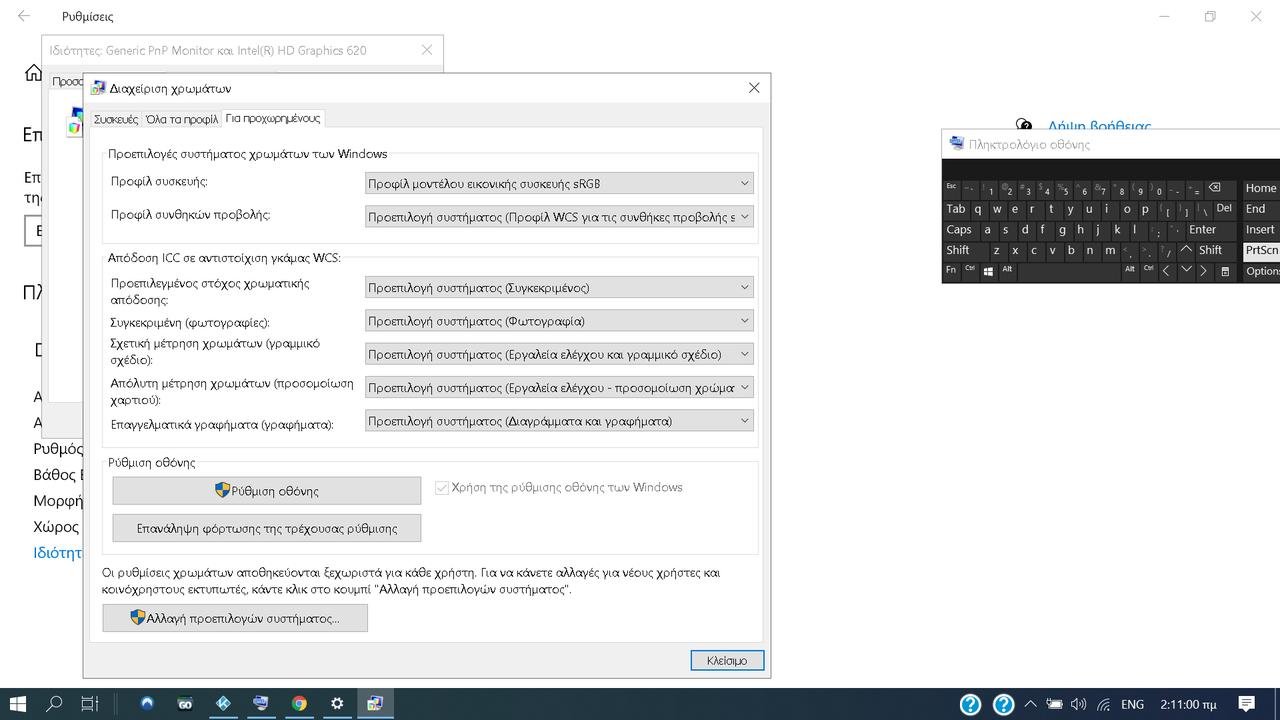
Task: Open the Προφίλ συσκευής dropdown
Action: click(559, 183)
